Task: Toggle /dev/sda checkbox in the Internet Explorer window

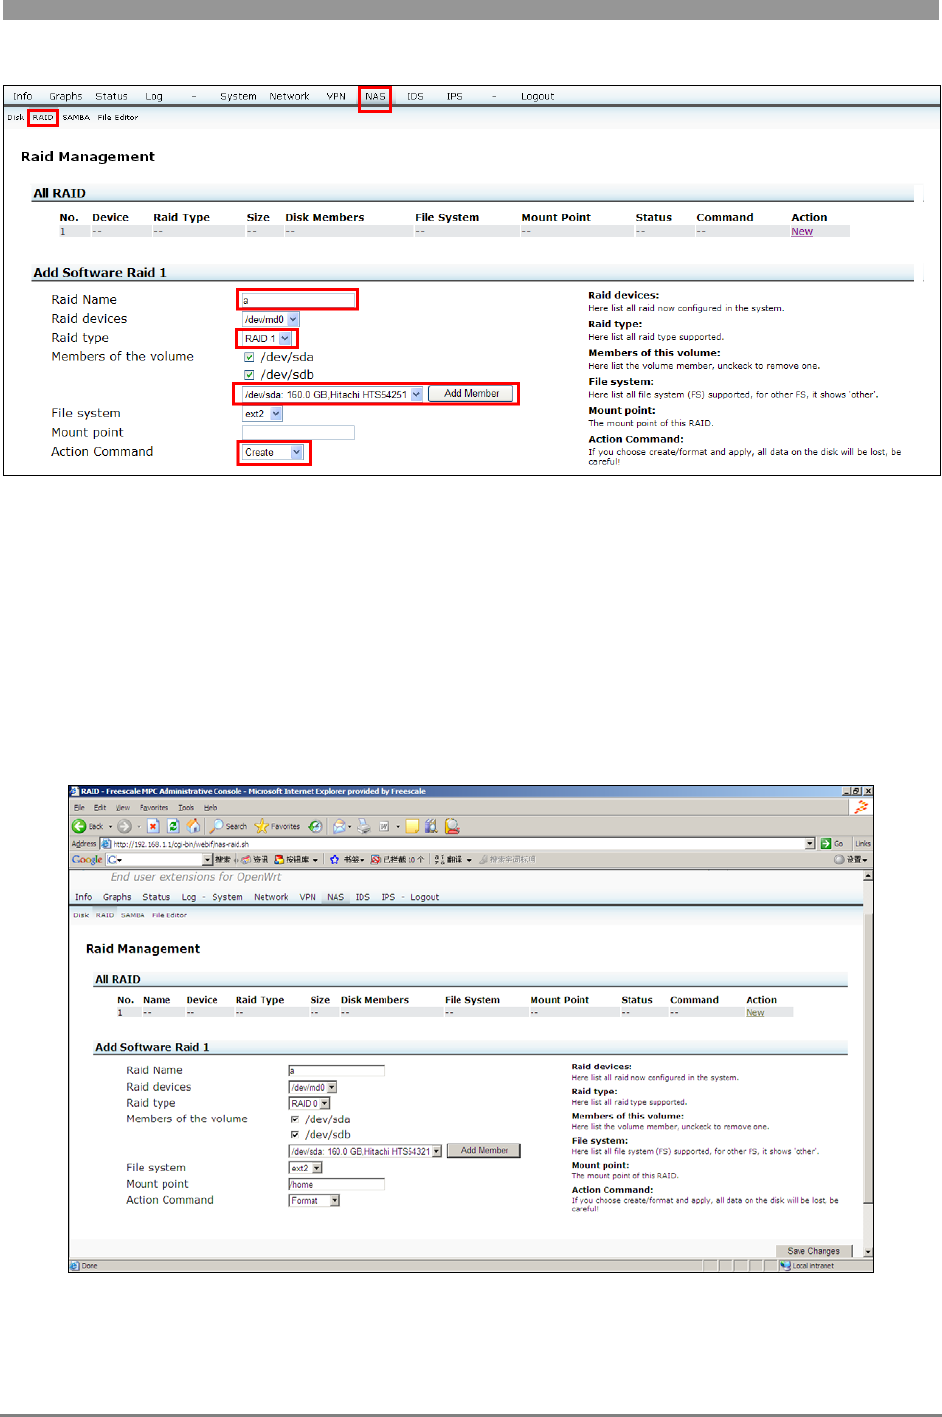Action: 295,1119
